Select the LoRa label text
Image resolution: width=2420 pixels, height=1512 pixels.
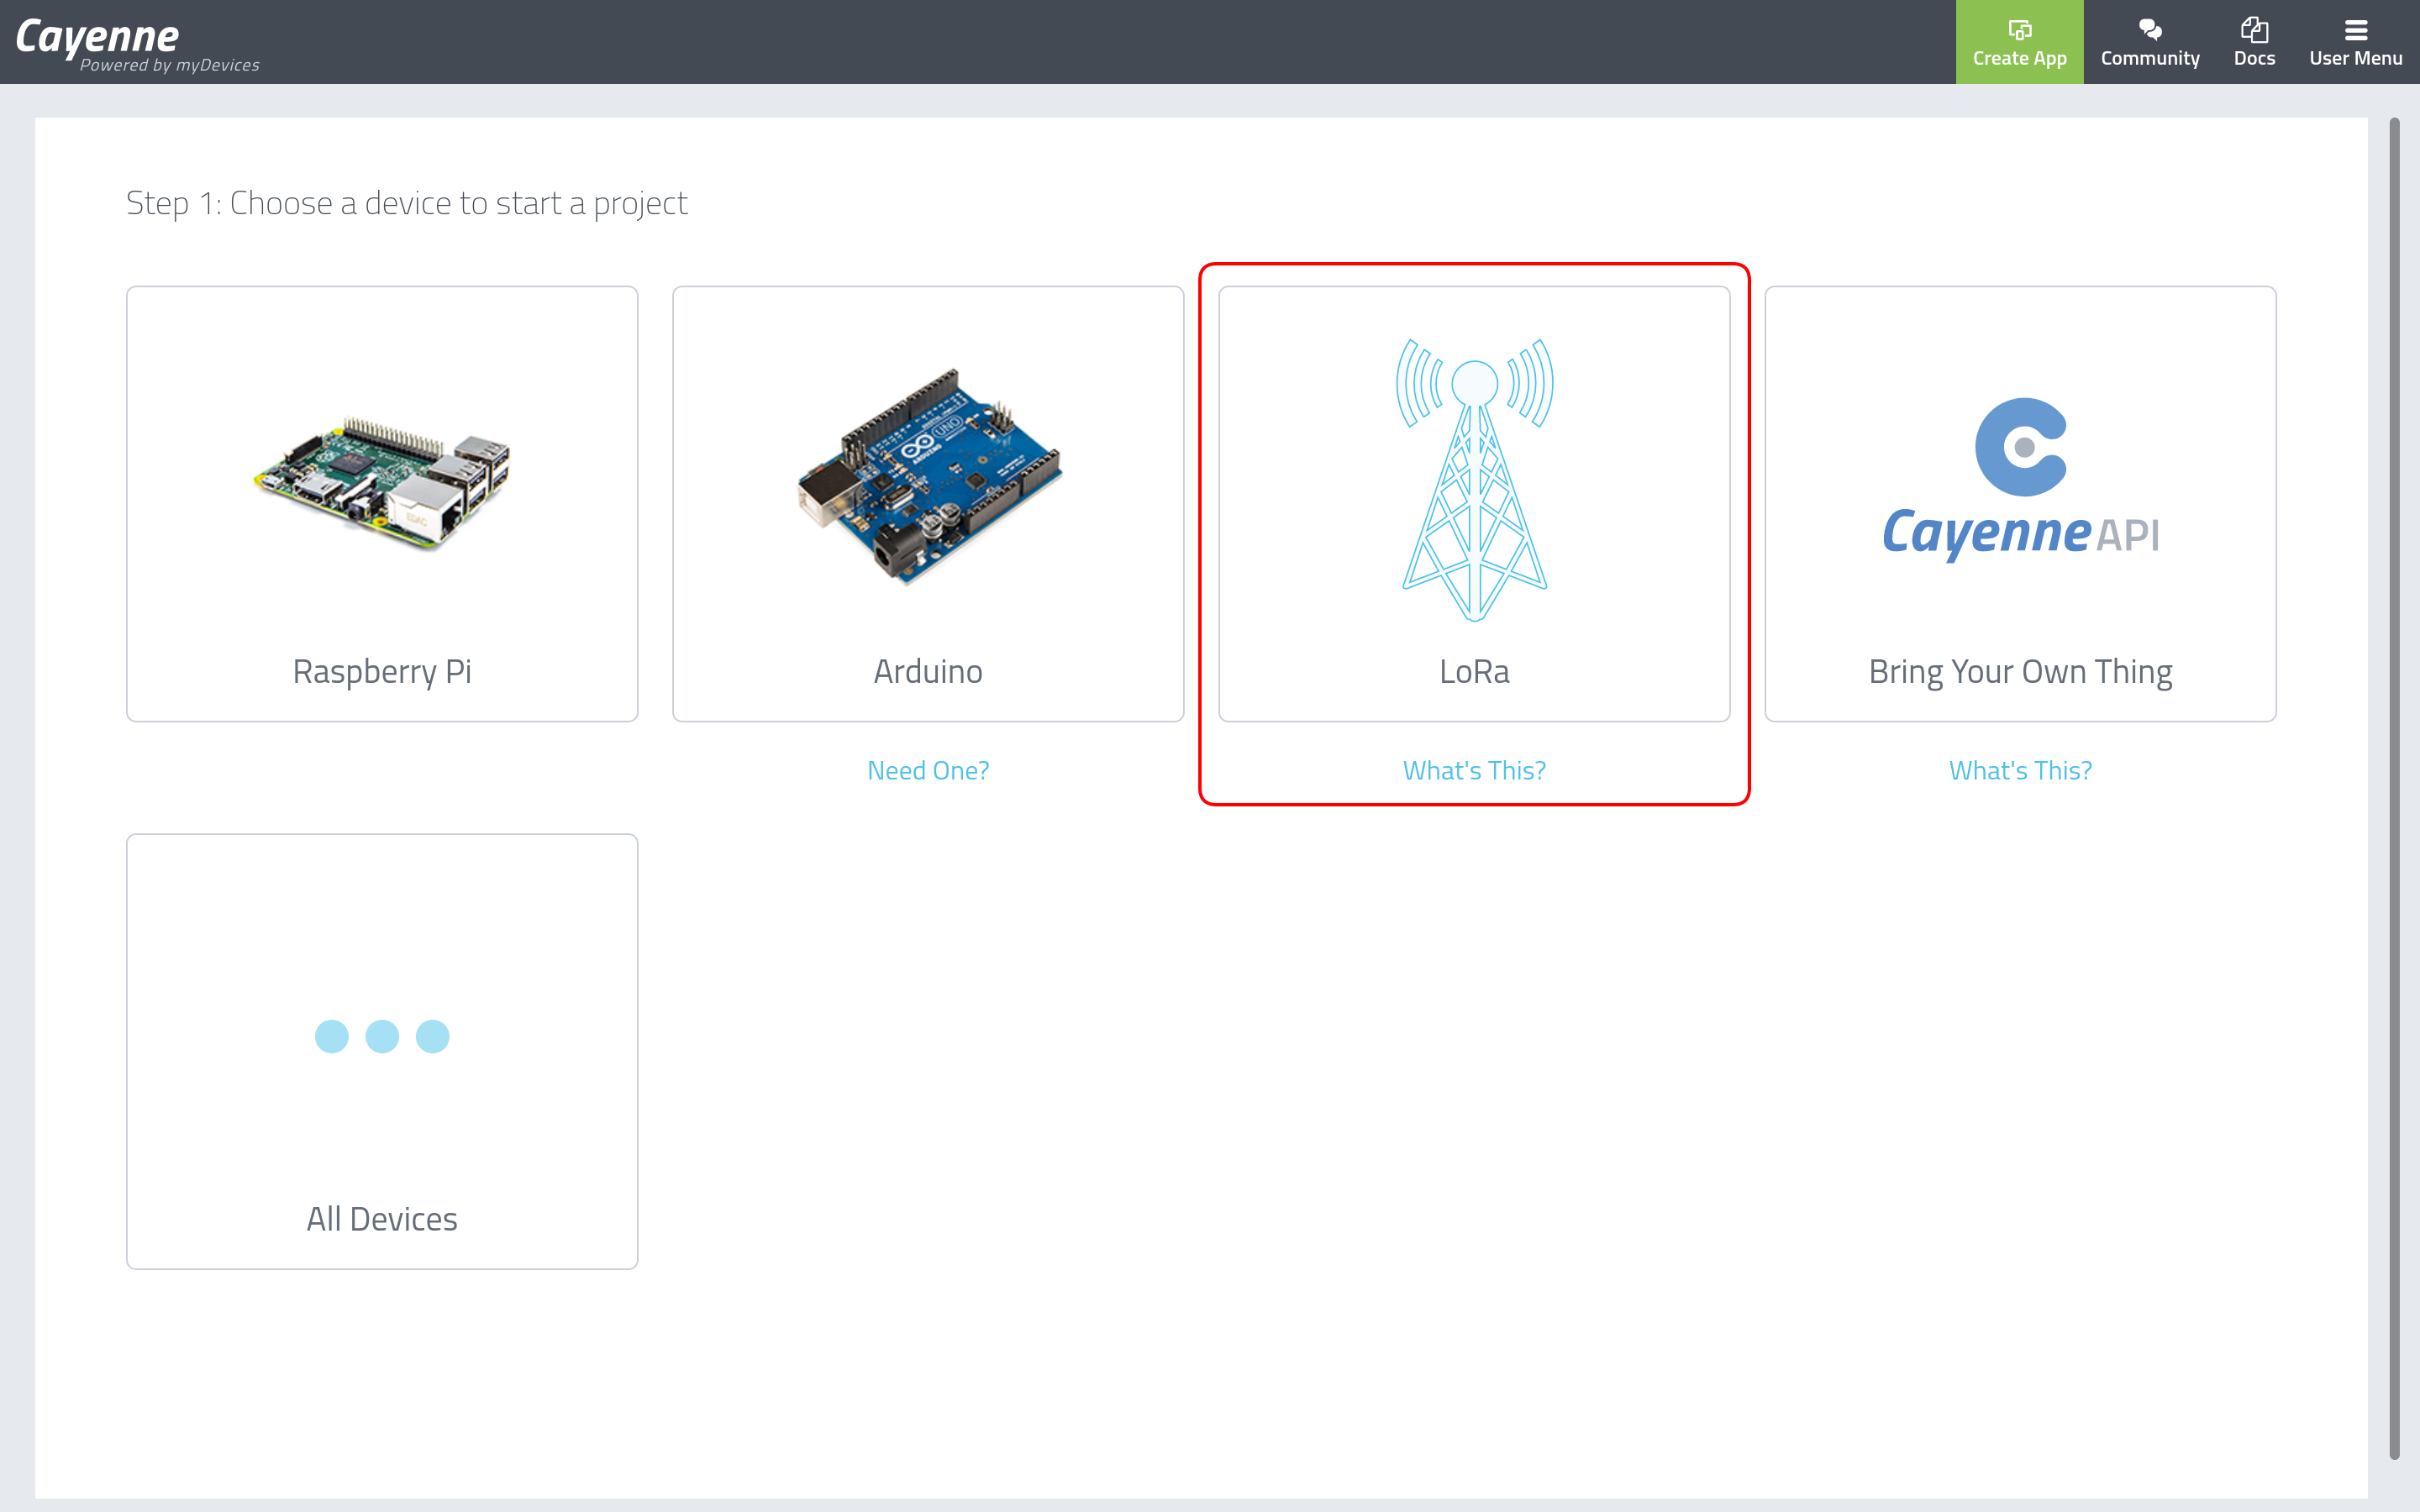coord(1474,671)
